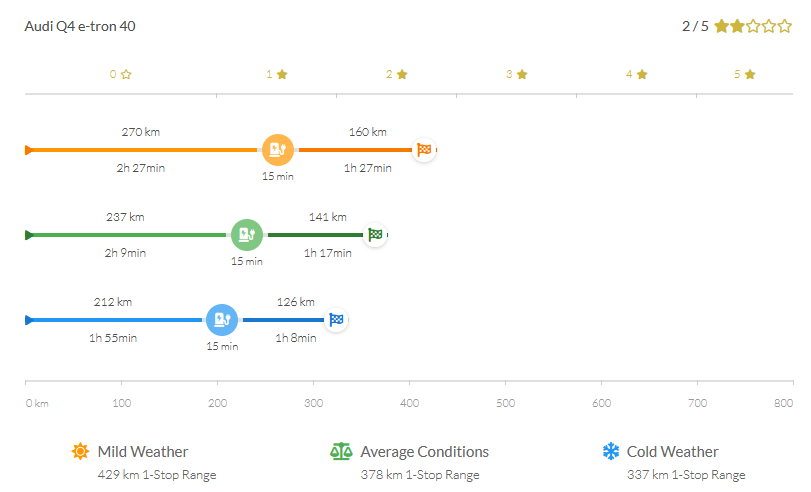811x492 pixels.
Task: Click the green charging station icon
Action: click(x=246, y=235)
